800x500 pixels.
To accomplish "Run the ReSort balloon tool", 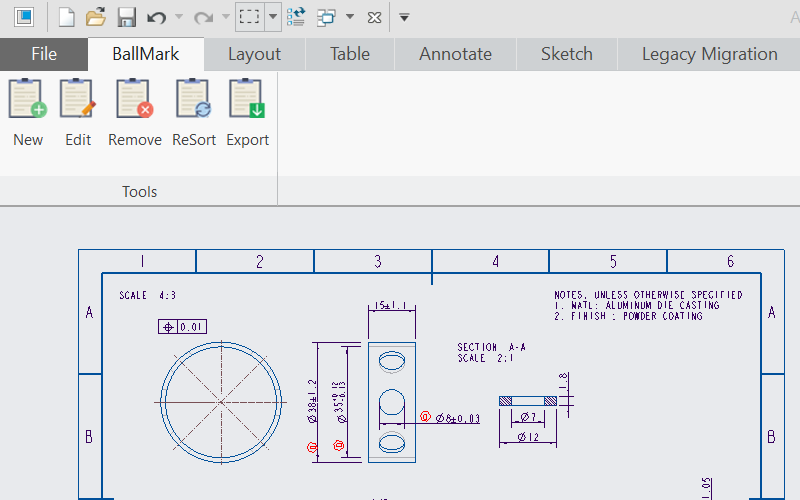I will 193,100.
